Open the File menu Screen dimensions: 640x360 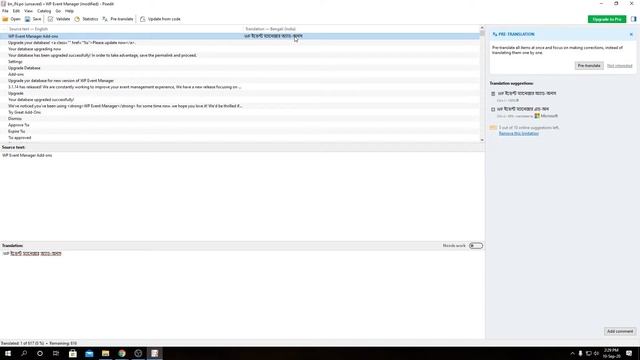click(x=5, y=11)
